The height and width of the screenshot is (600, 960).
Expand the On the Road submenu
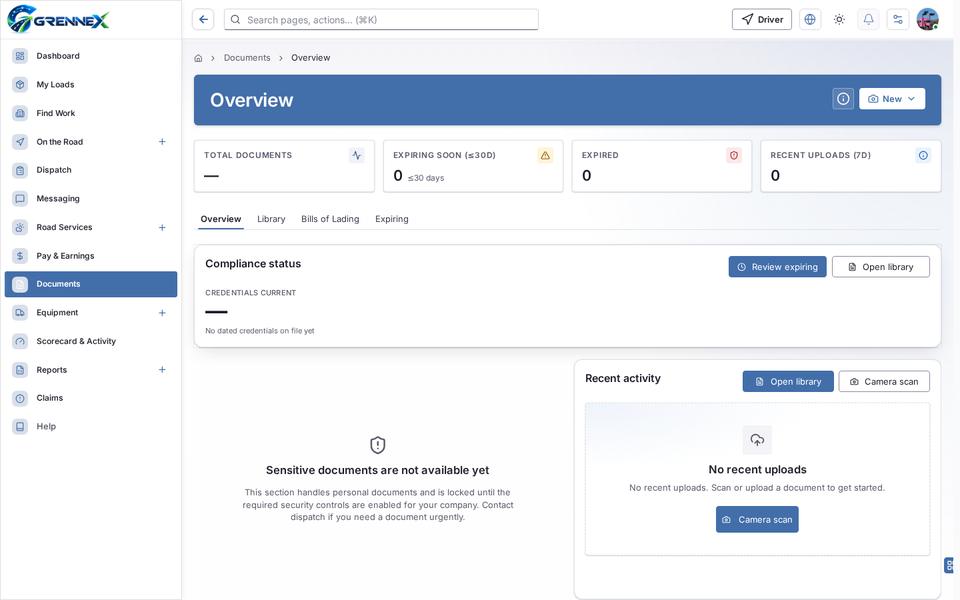point(162,141)
